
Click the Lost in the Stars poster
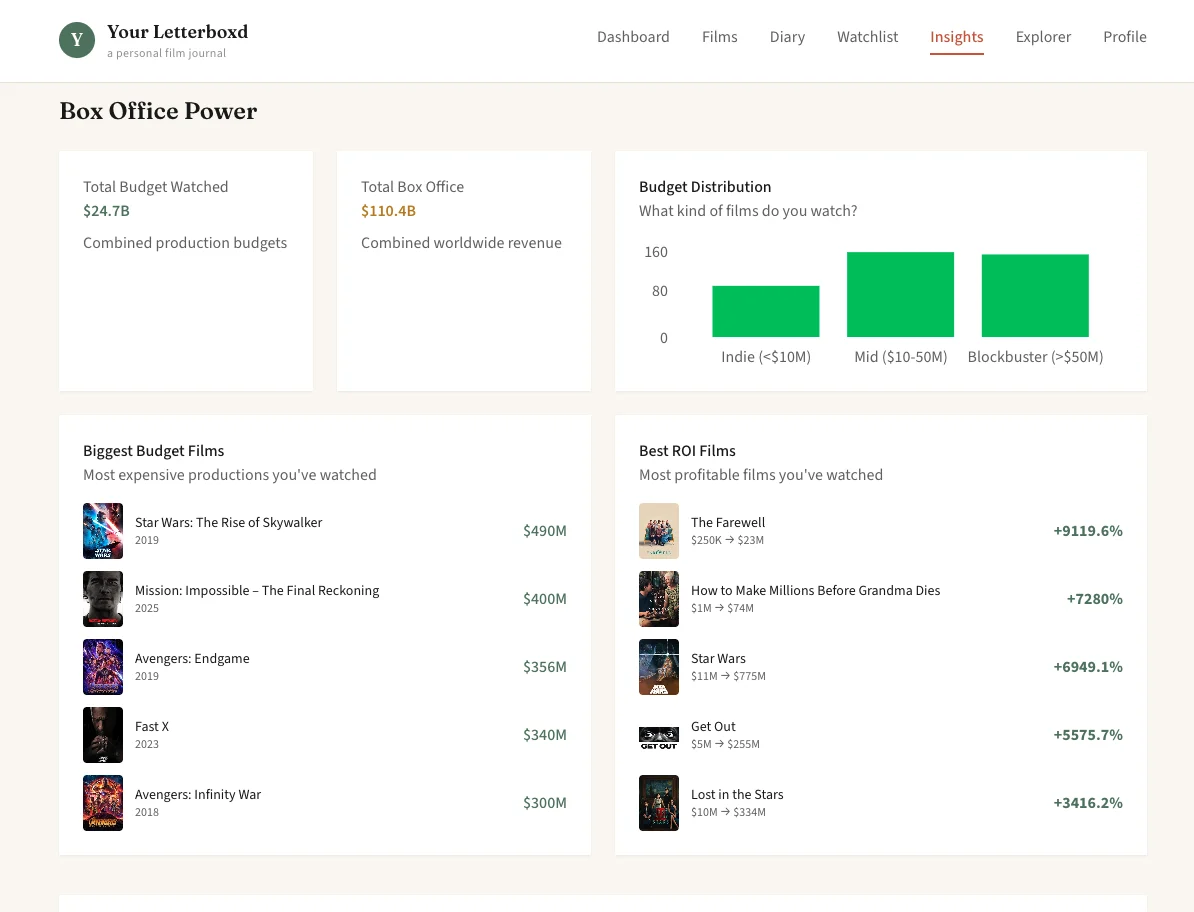659,803
